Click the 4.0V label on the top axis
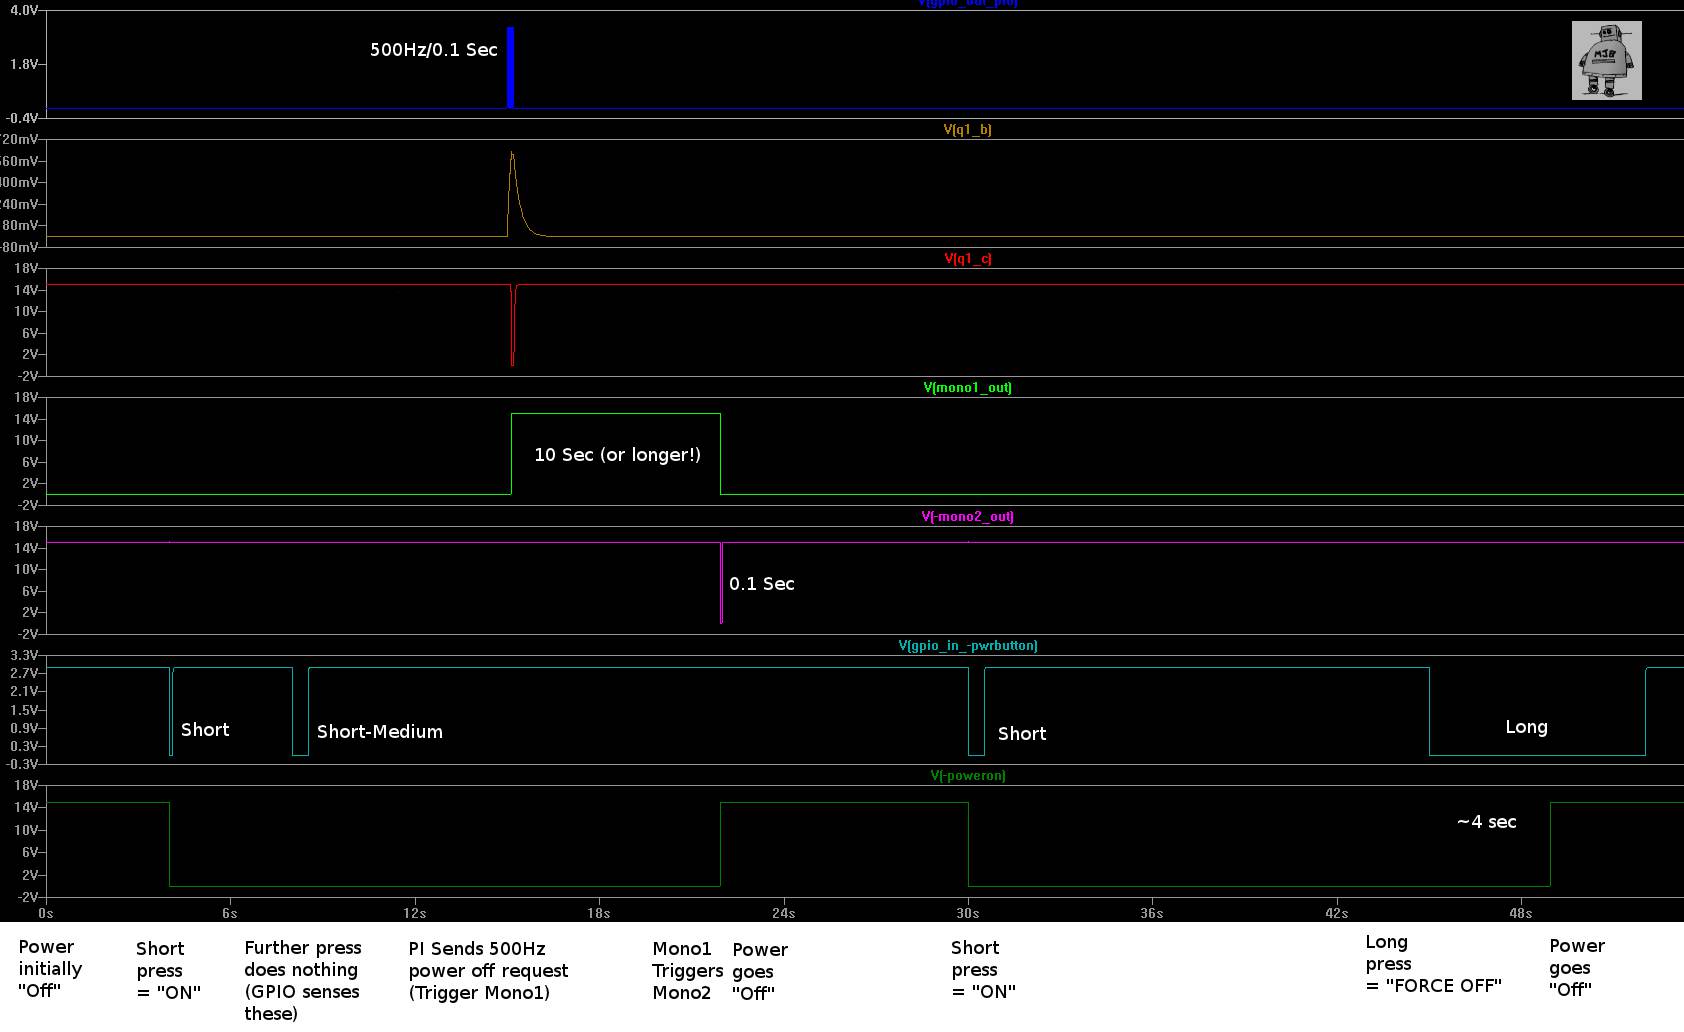This screenshot has height=1032, width=1684. (x=23, y=10)
